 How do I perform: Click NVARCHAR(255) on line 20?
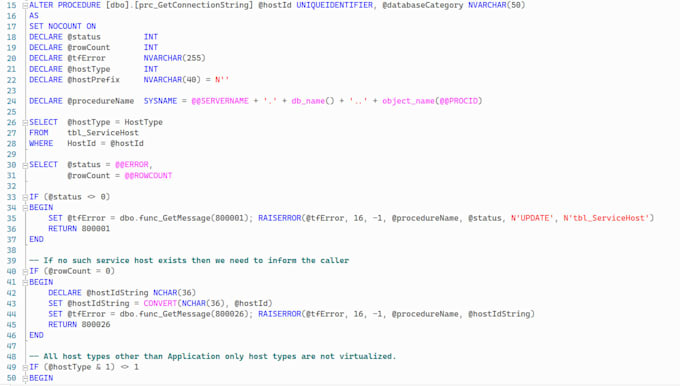point(174,58)
